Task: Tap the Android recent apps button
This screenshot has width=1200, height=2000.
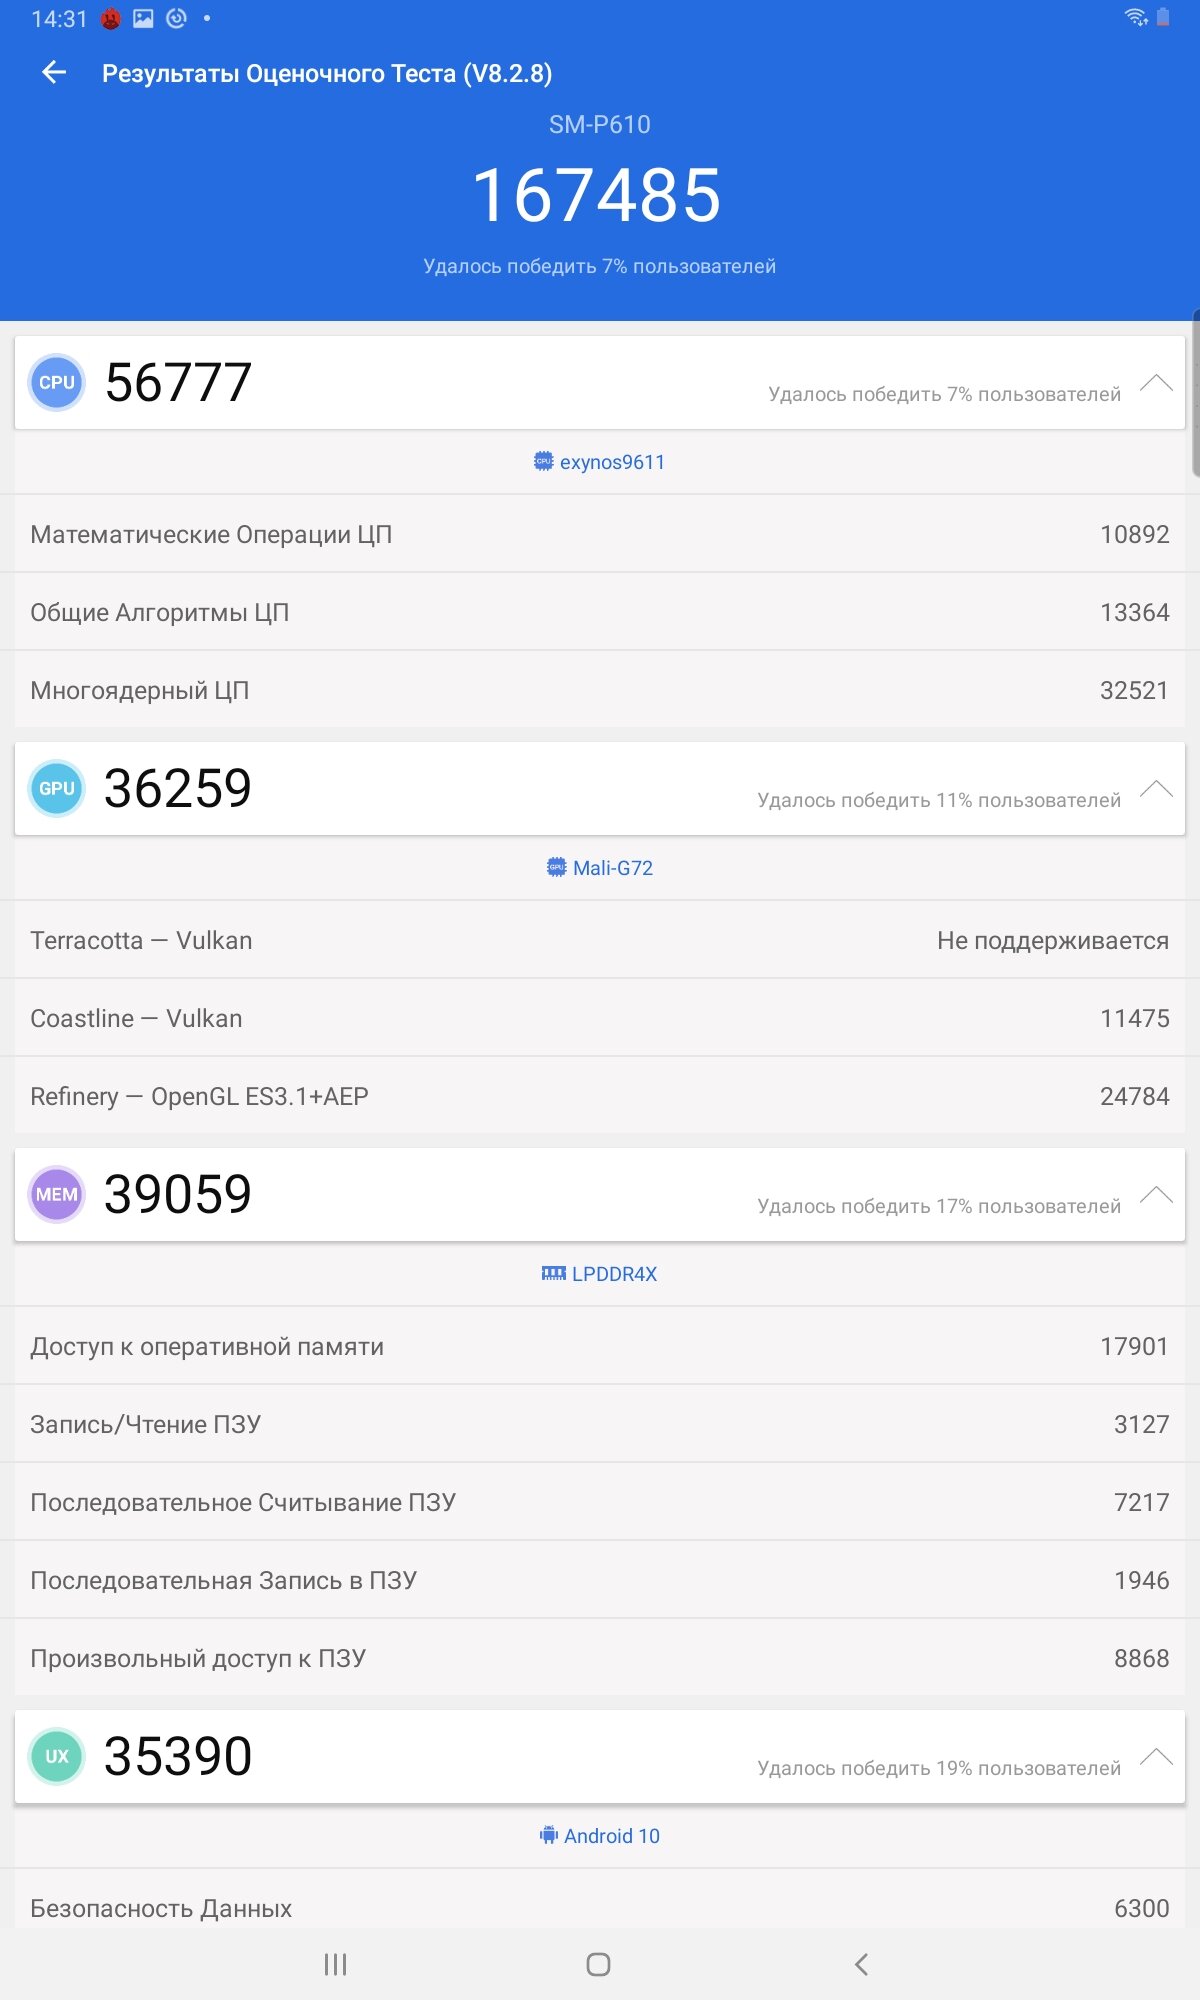Action: point(335,1965)
